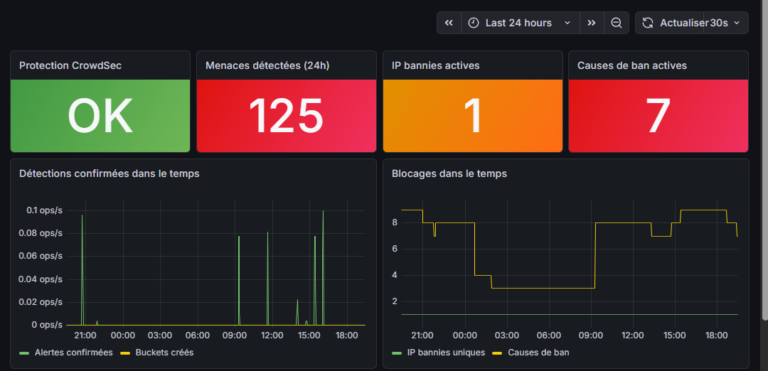Click the 0.06 ops/s axis label
Viewport: 768px width, 371px height.
tap(42, 256)
